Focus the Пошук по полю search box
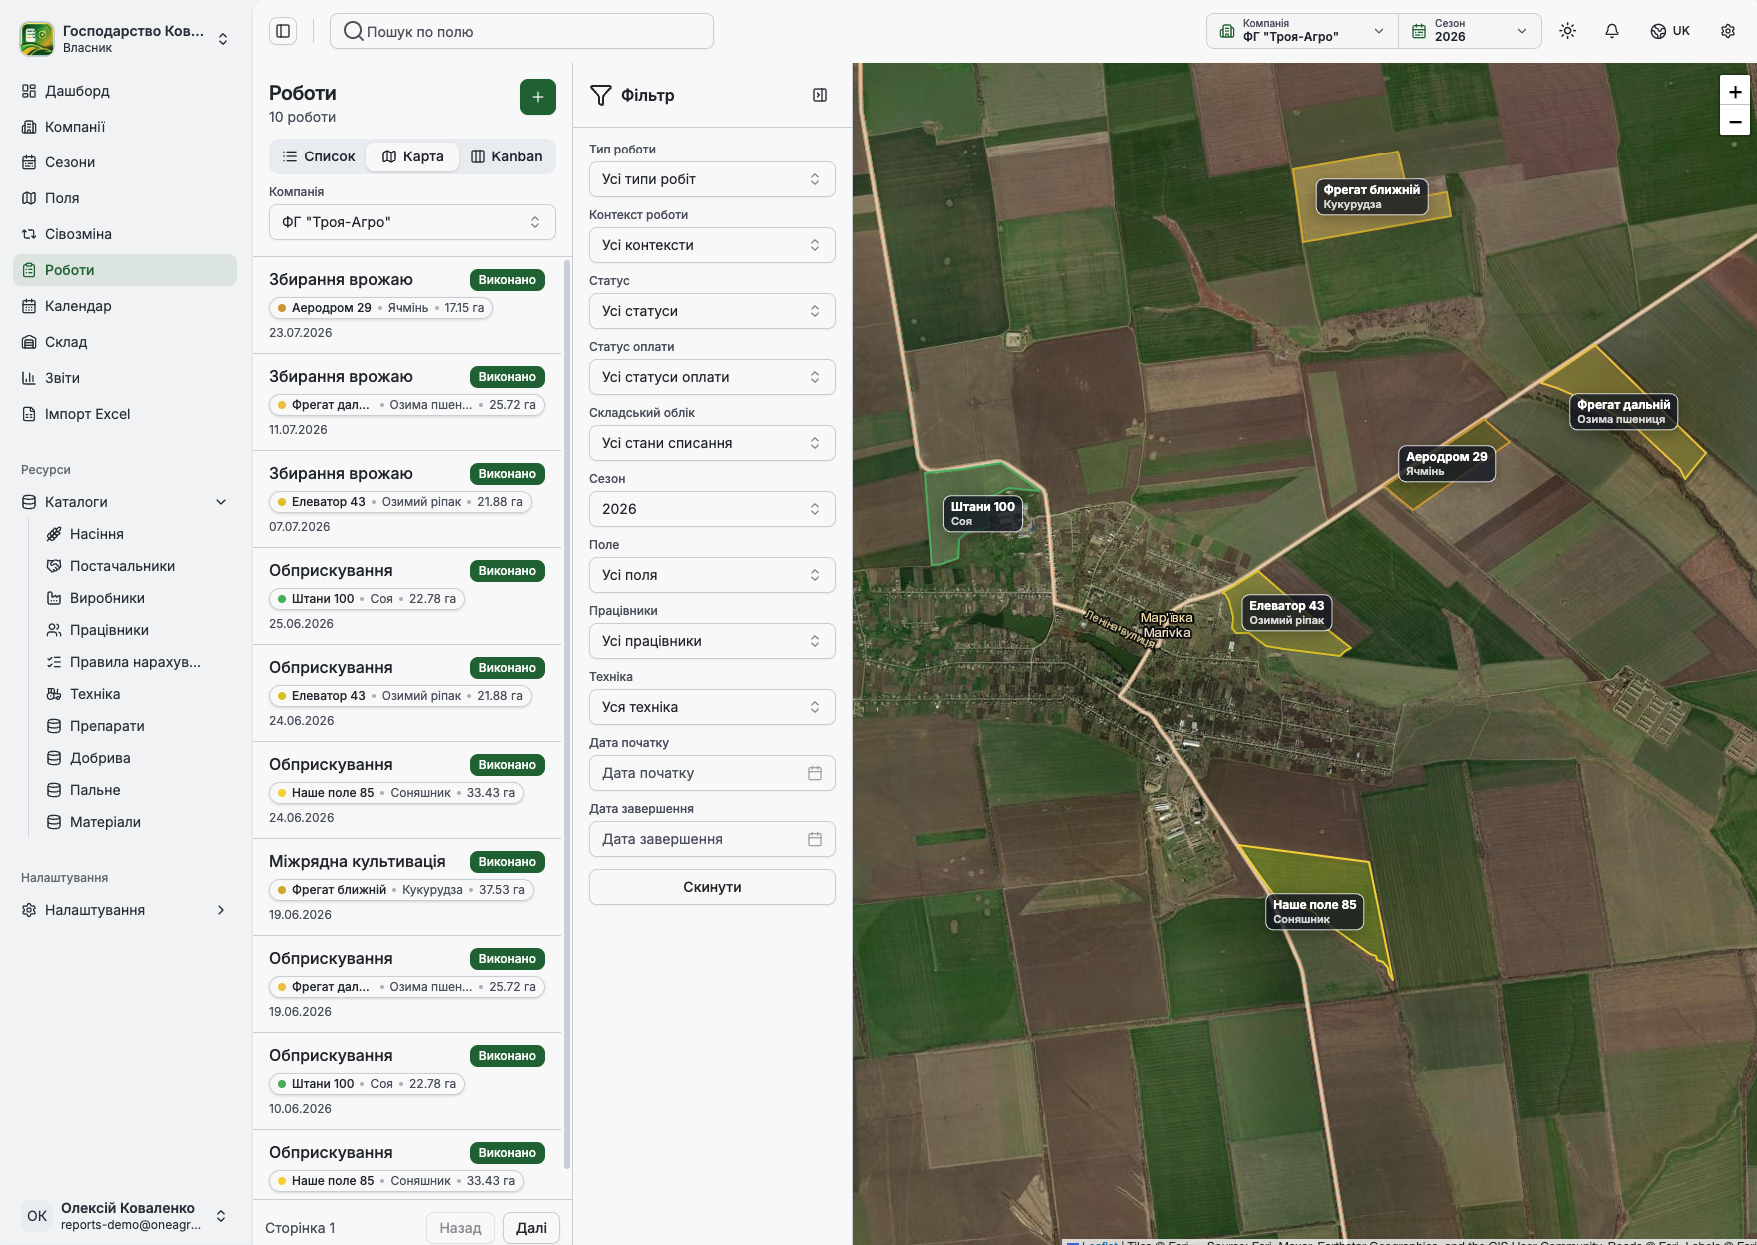The width and height of the screenshot is (1757, 1245). pyautogui.click(x=522, y=31)
